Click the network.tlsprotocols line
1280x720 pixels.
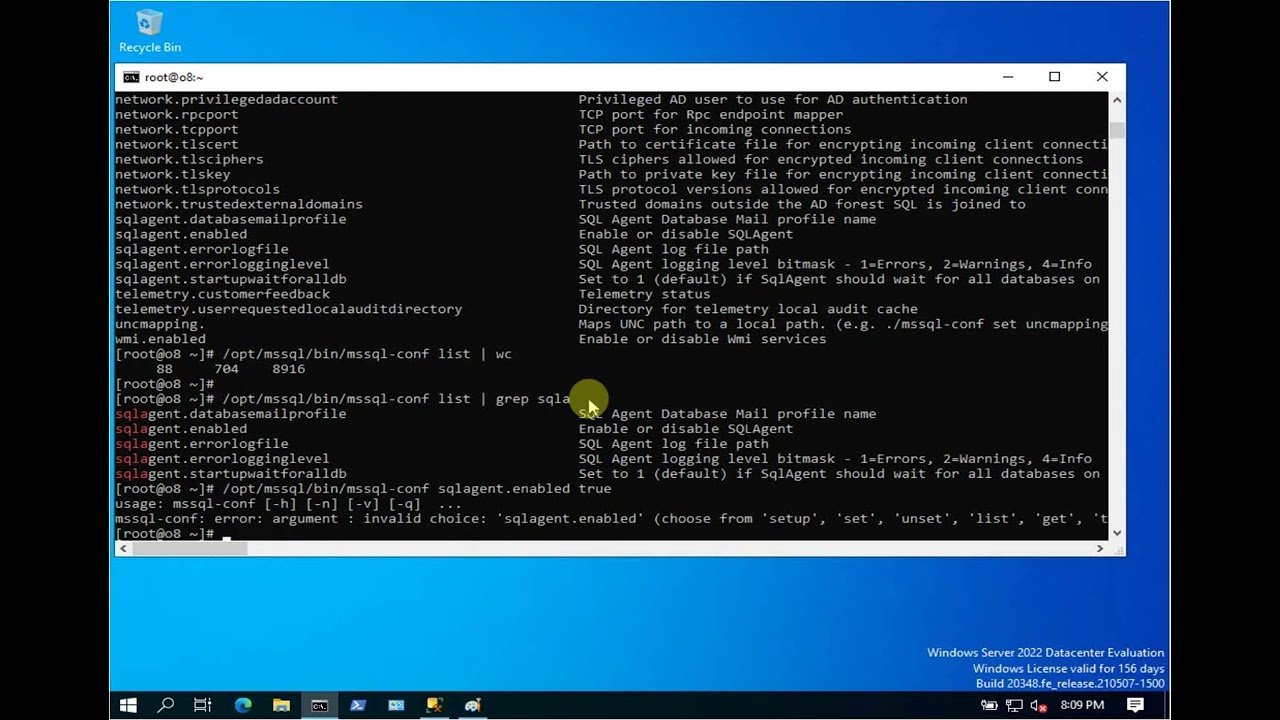coord(611,190)
